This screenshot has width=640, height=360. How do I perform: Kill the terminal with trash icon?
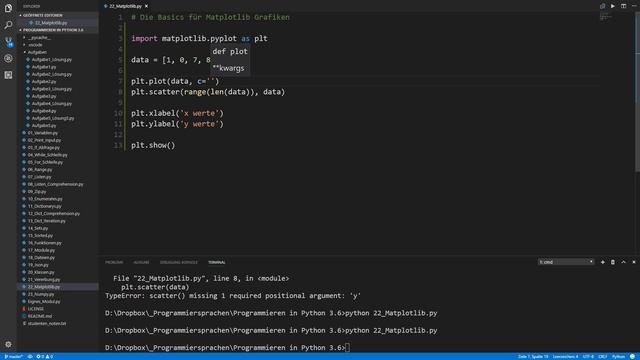613,262
